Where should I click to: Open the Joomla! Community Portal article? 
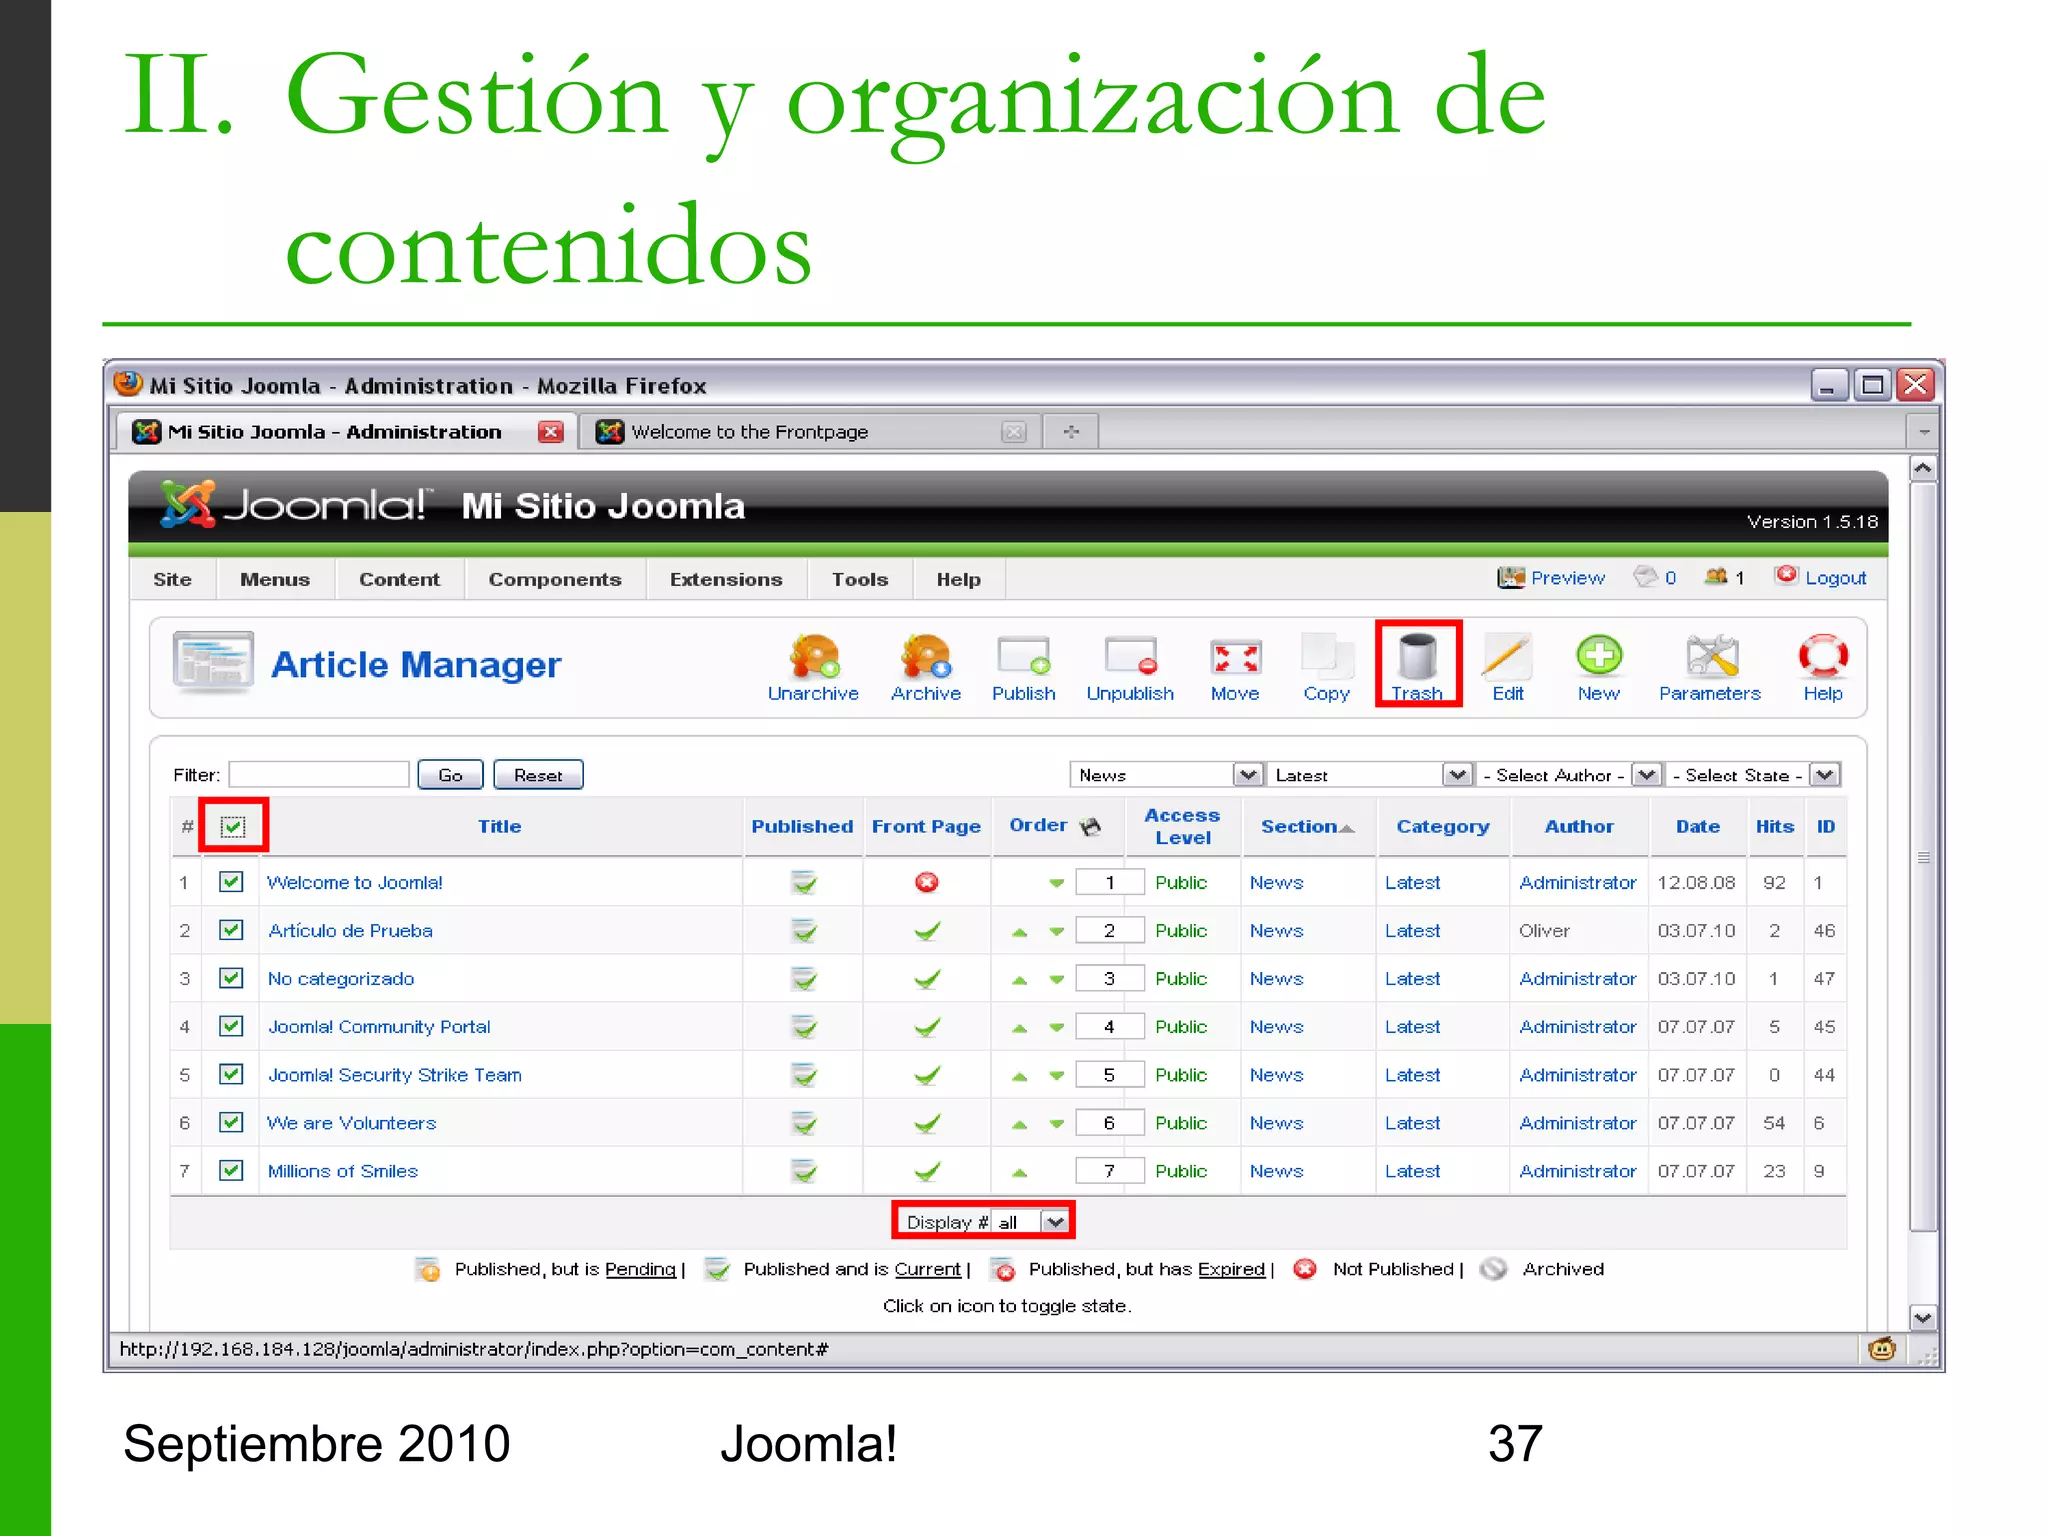click(379, 1027)
